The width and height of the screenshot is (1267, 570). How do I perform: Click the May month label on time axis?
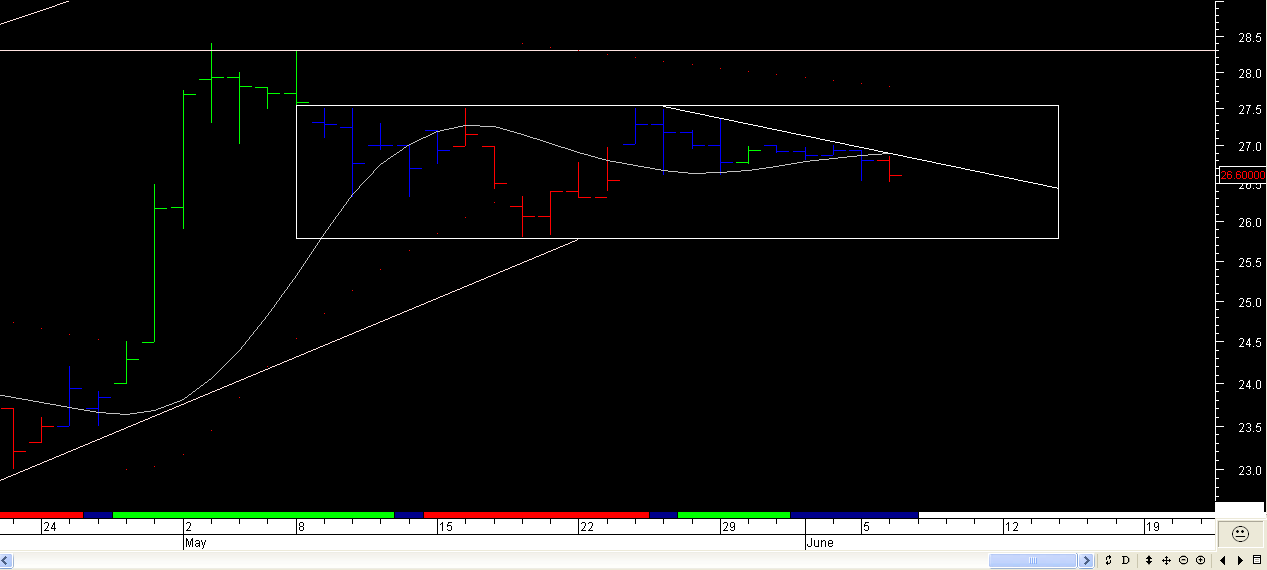(196, 543)
